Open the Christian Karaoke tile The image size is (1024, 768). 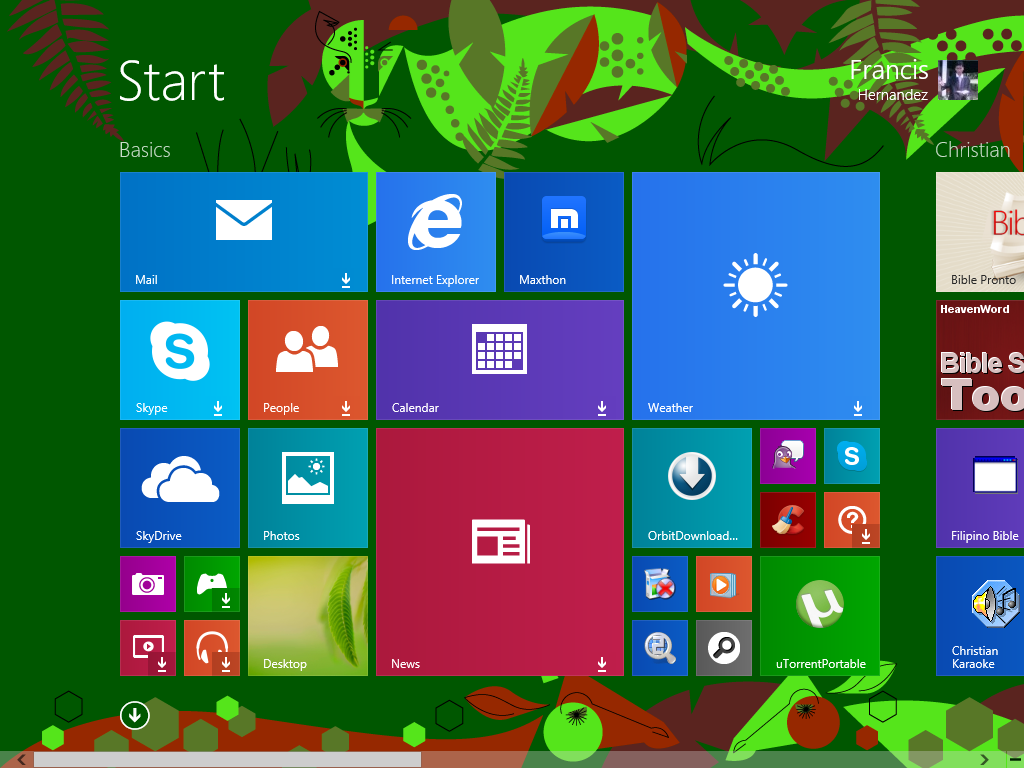[980, 616]
